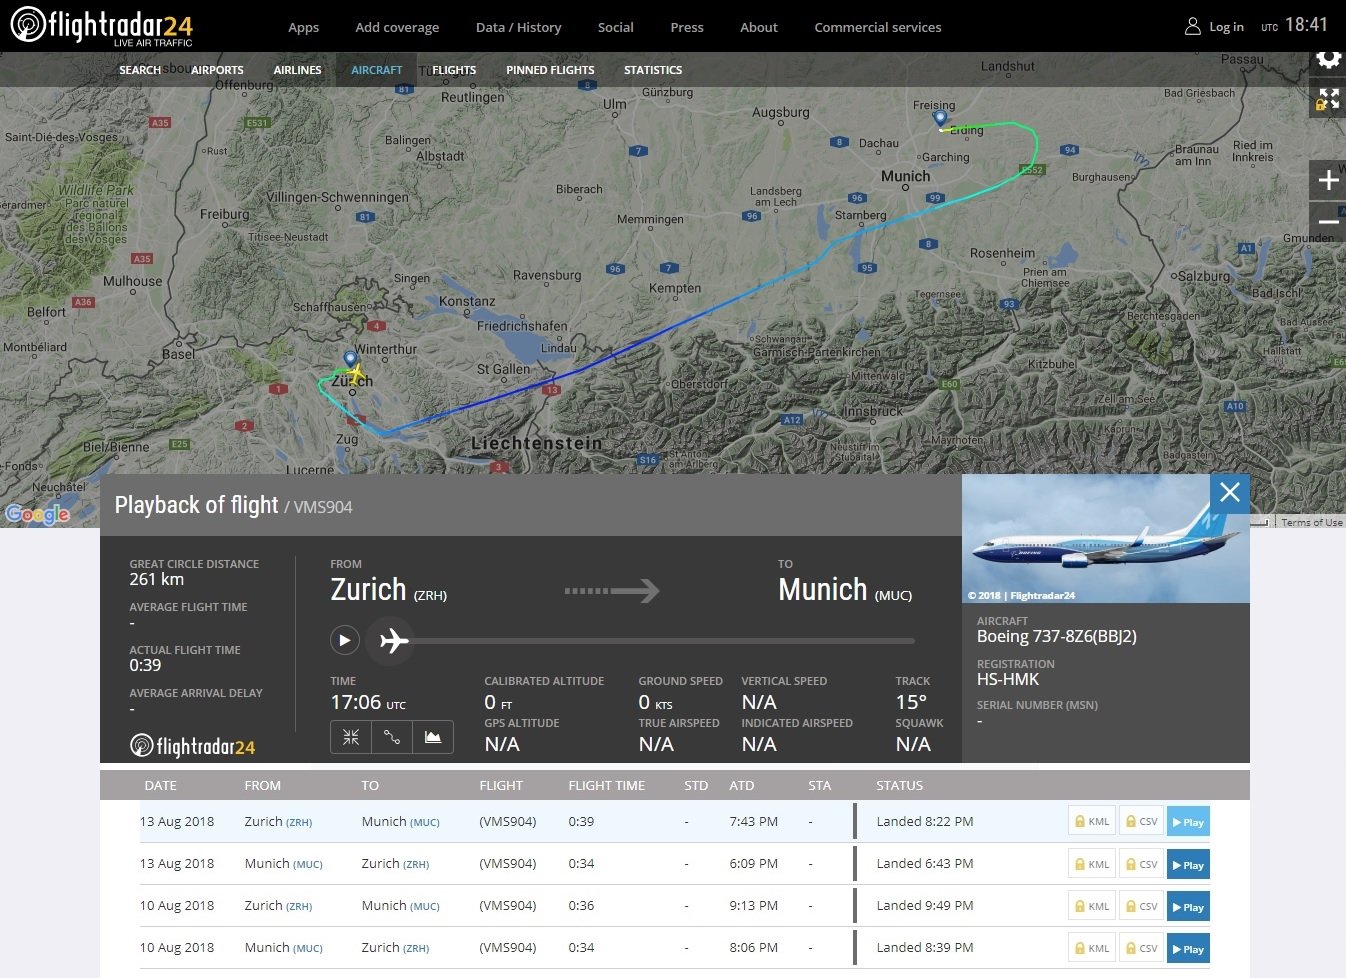Open the Statistics tab
1346x978 pixels.
[x=653, y=70]
